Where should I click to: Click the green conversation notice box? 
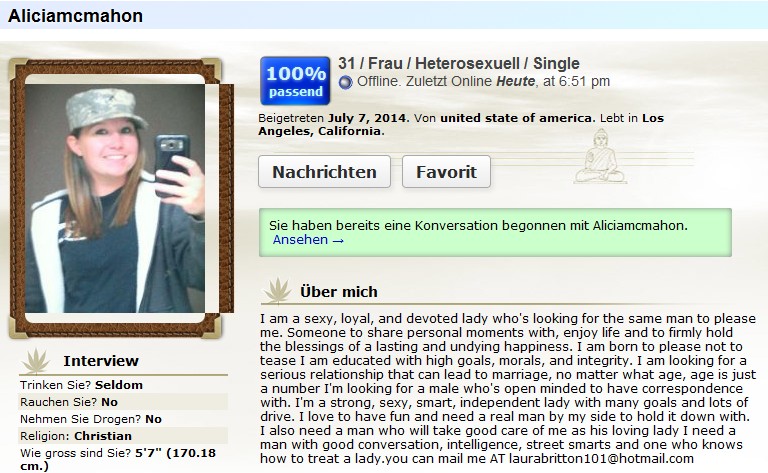click(x=495, y=233)
